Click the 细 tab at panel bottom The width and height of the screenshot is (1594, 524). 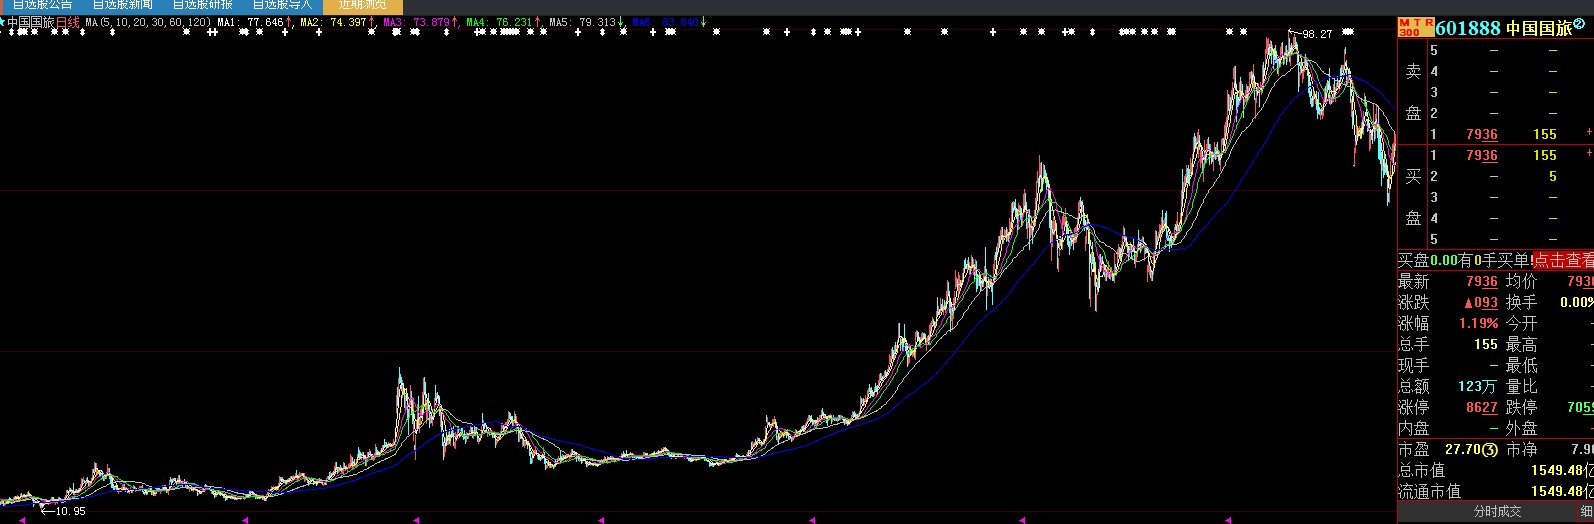(x=1586, y=511)
